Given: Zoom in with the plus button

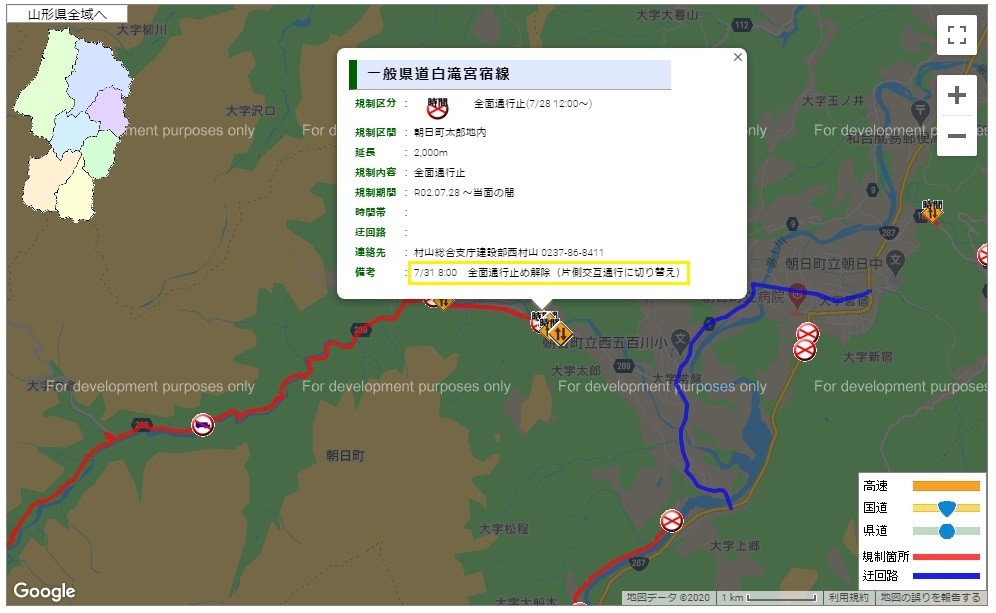Looking at the screenshot, I should 957,95.
